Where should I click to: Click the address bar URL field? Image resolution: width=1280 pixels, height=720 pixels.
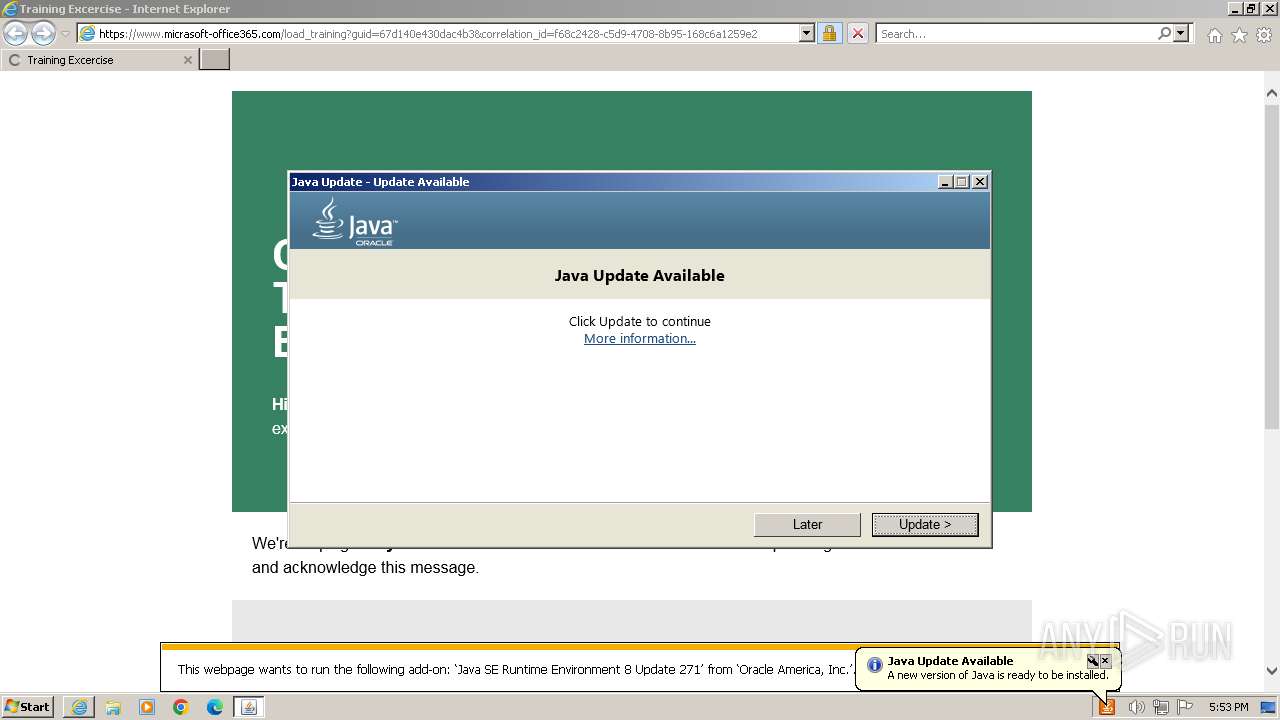pos(438,33)
